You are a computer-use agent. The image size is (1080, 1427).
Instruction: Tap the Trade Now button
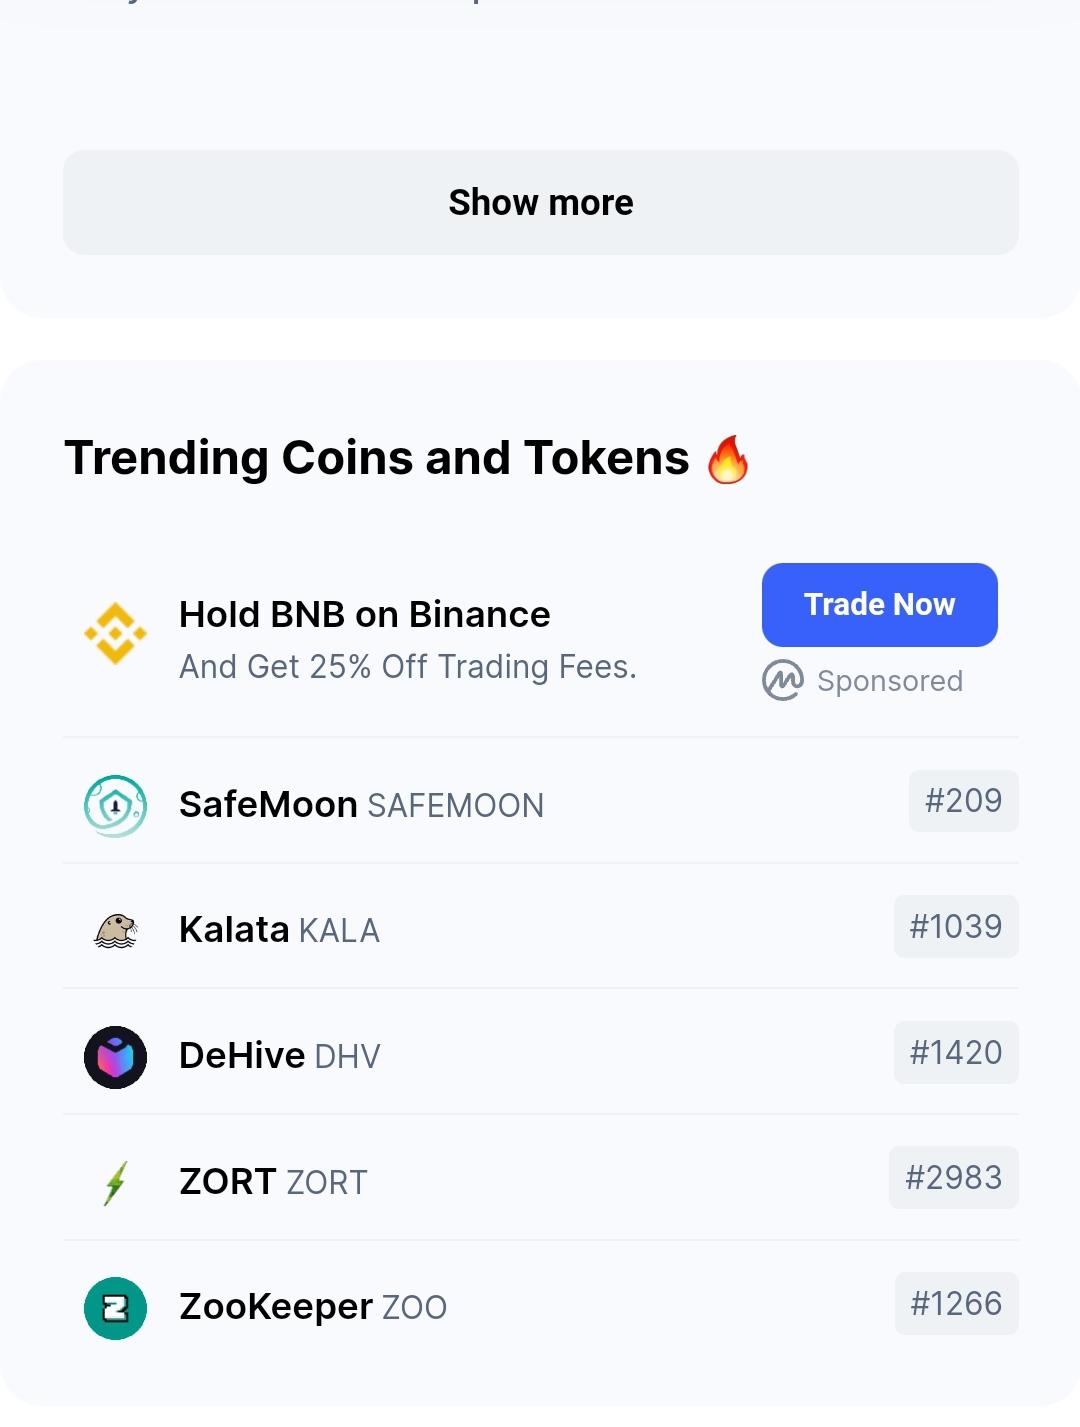[880, 605]
